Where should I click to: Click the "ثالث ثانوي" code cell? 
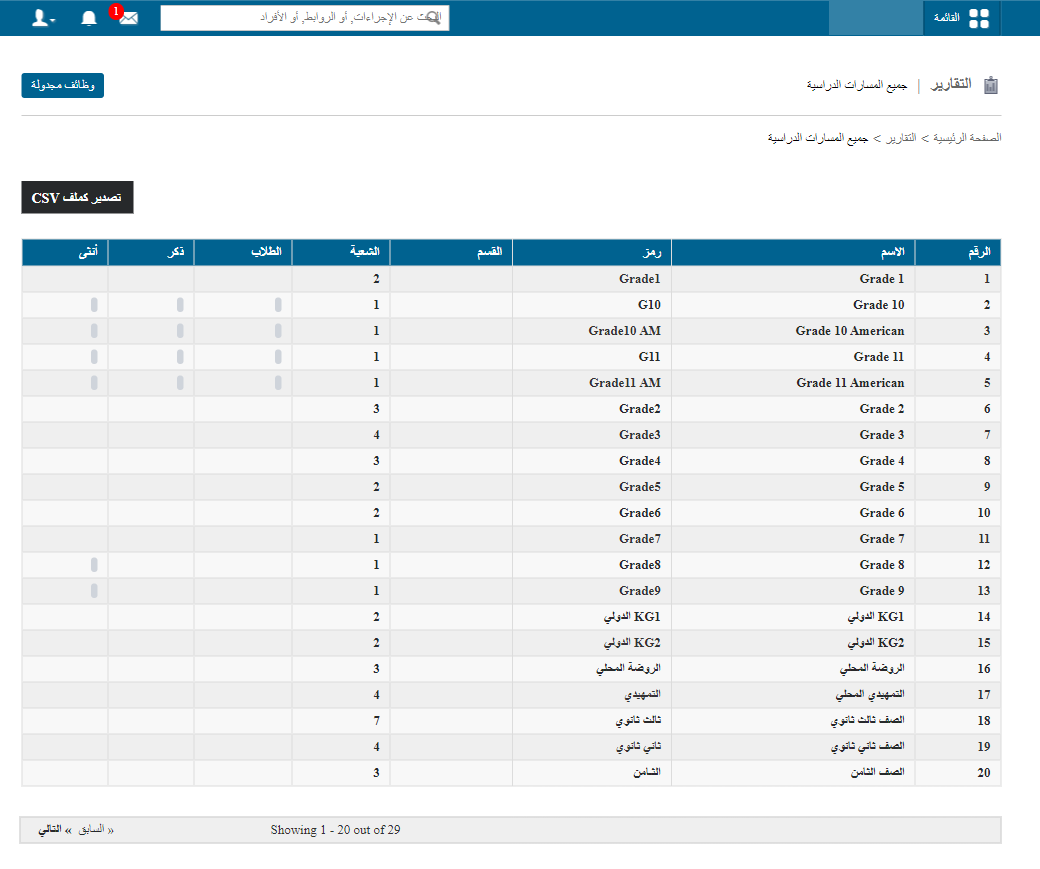[592, 720]
